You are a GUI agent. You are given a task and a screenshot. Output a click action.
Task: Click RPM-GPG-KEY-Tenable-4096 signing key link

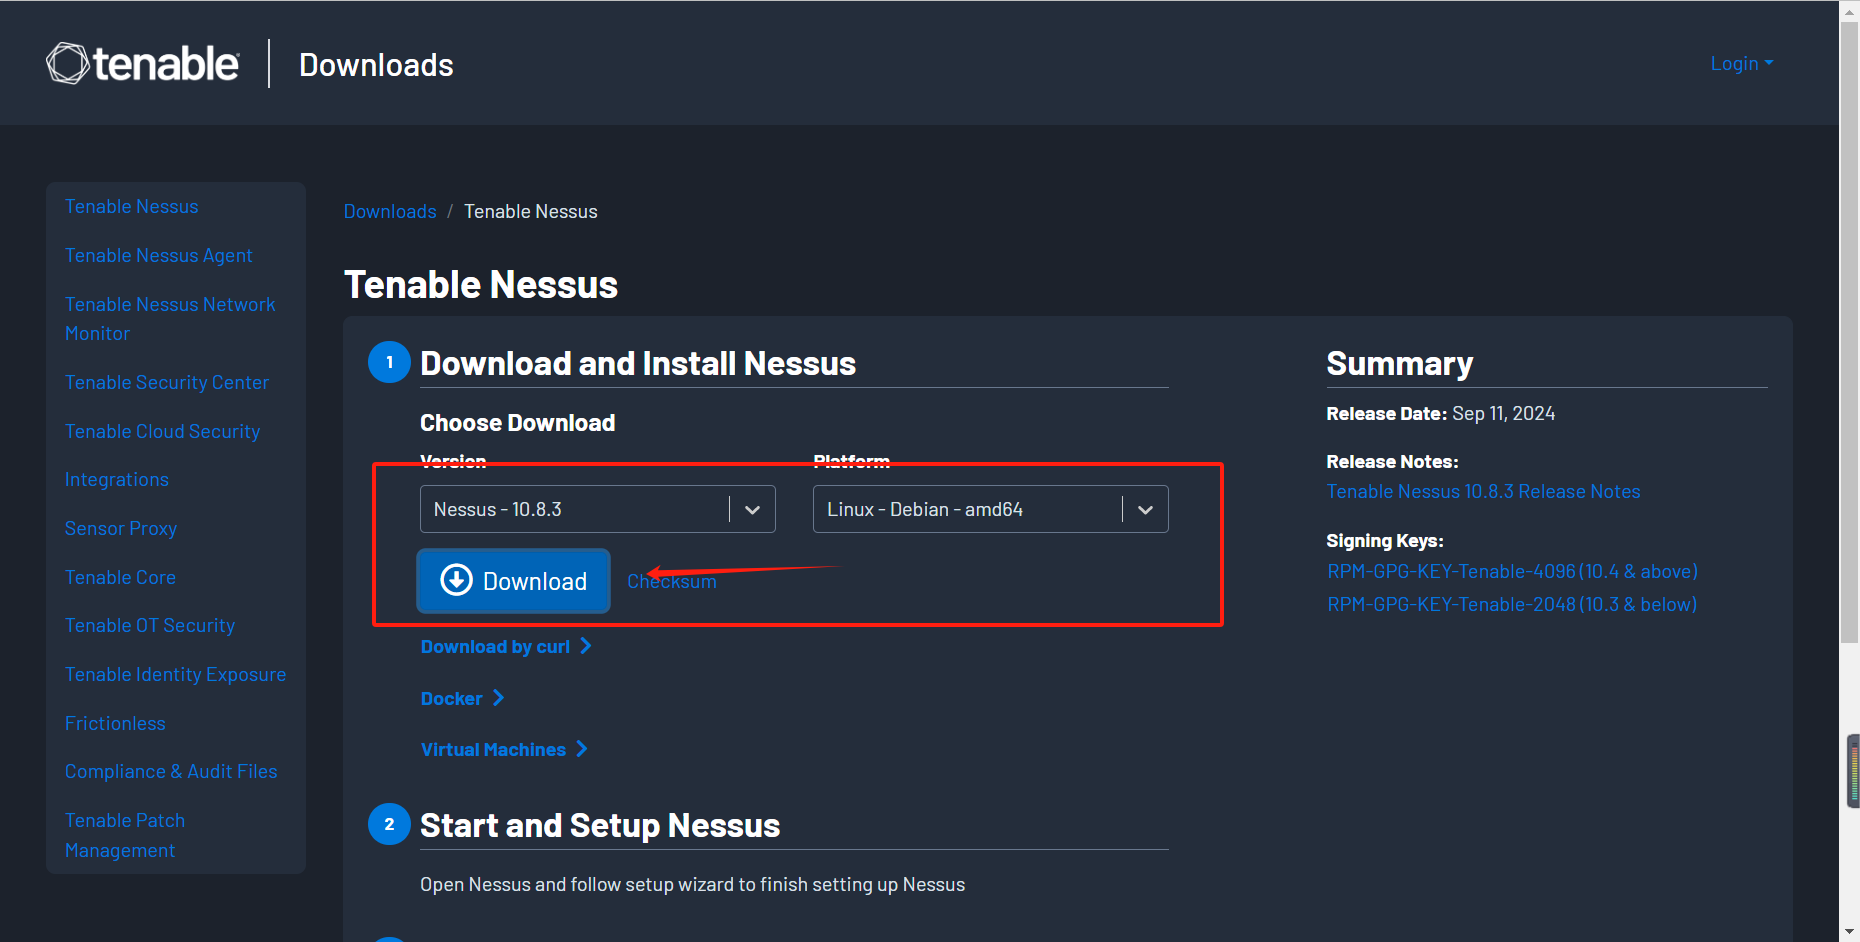point(1512,571)
